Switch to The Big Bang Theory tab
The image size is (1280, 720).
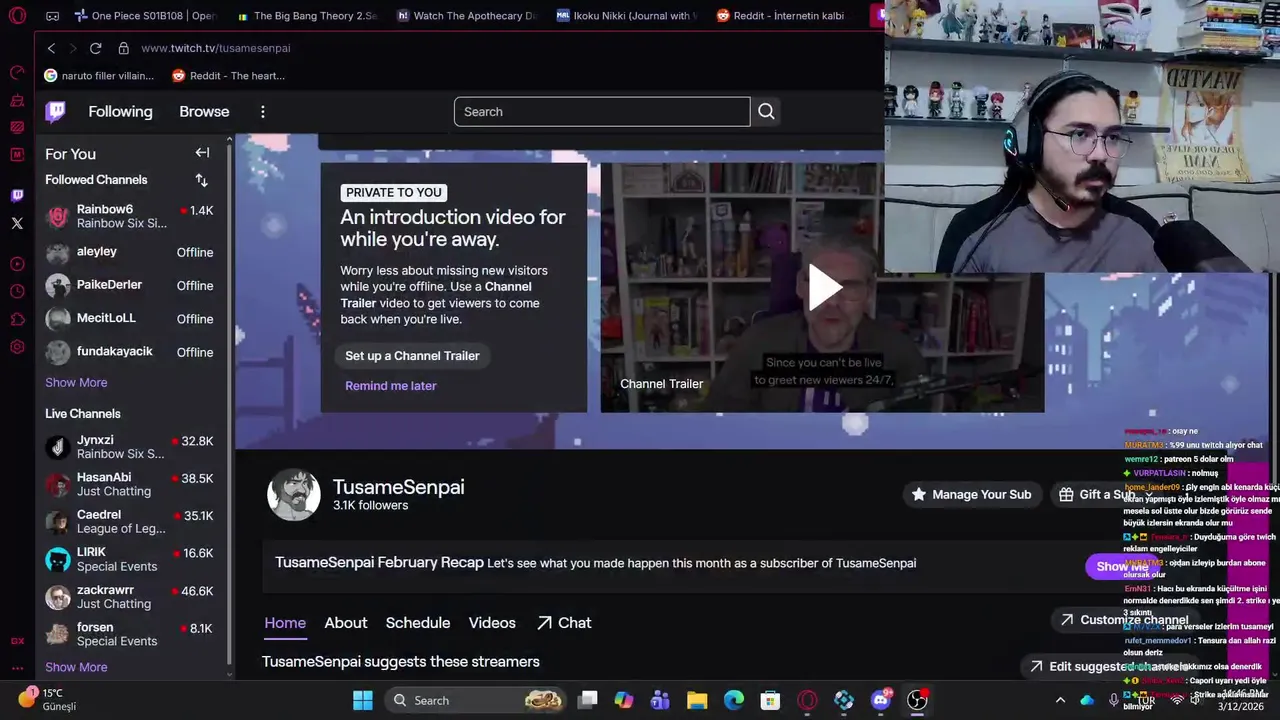[x=307, y=16]
